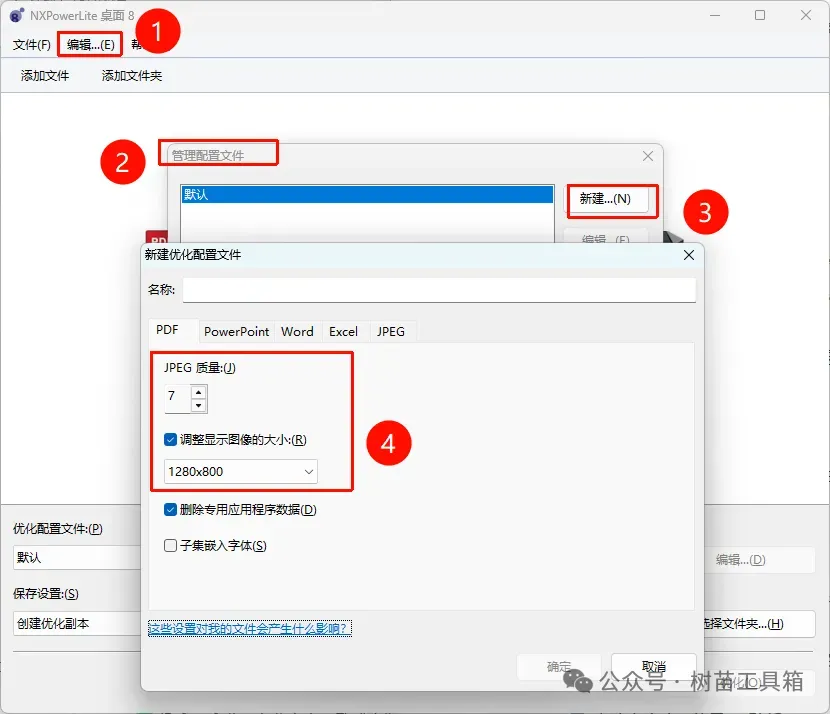
Task: Minimize the NXPowerLite window
Action: (715, 15)
